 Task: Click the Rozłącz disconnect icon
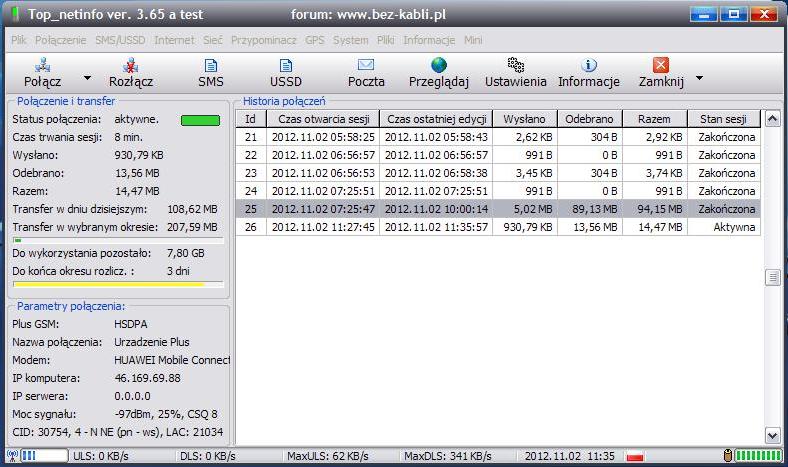coord(131,66)
